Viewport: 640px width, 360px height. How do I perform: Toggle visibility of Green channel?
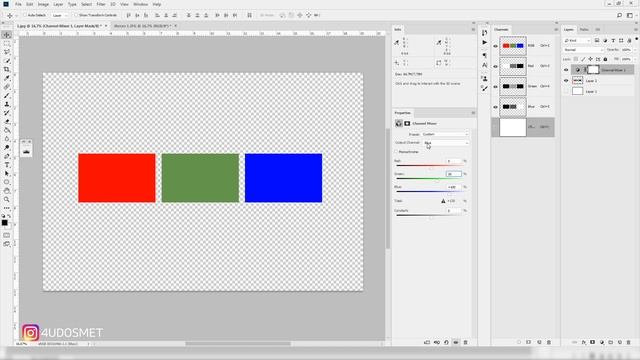pos(496,87)
